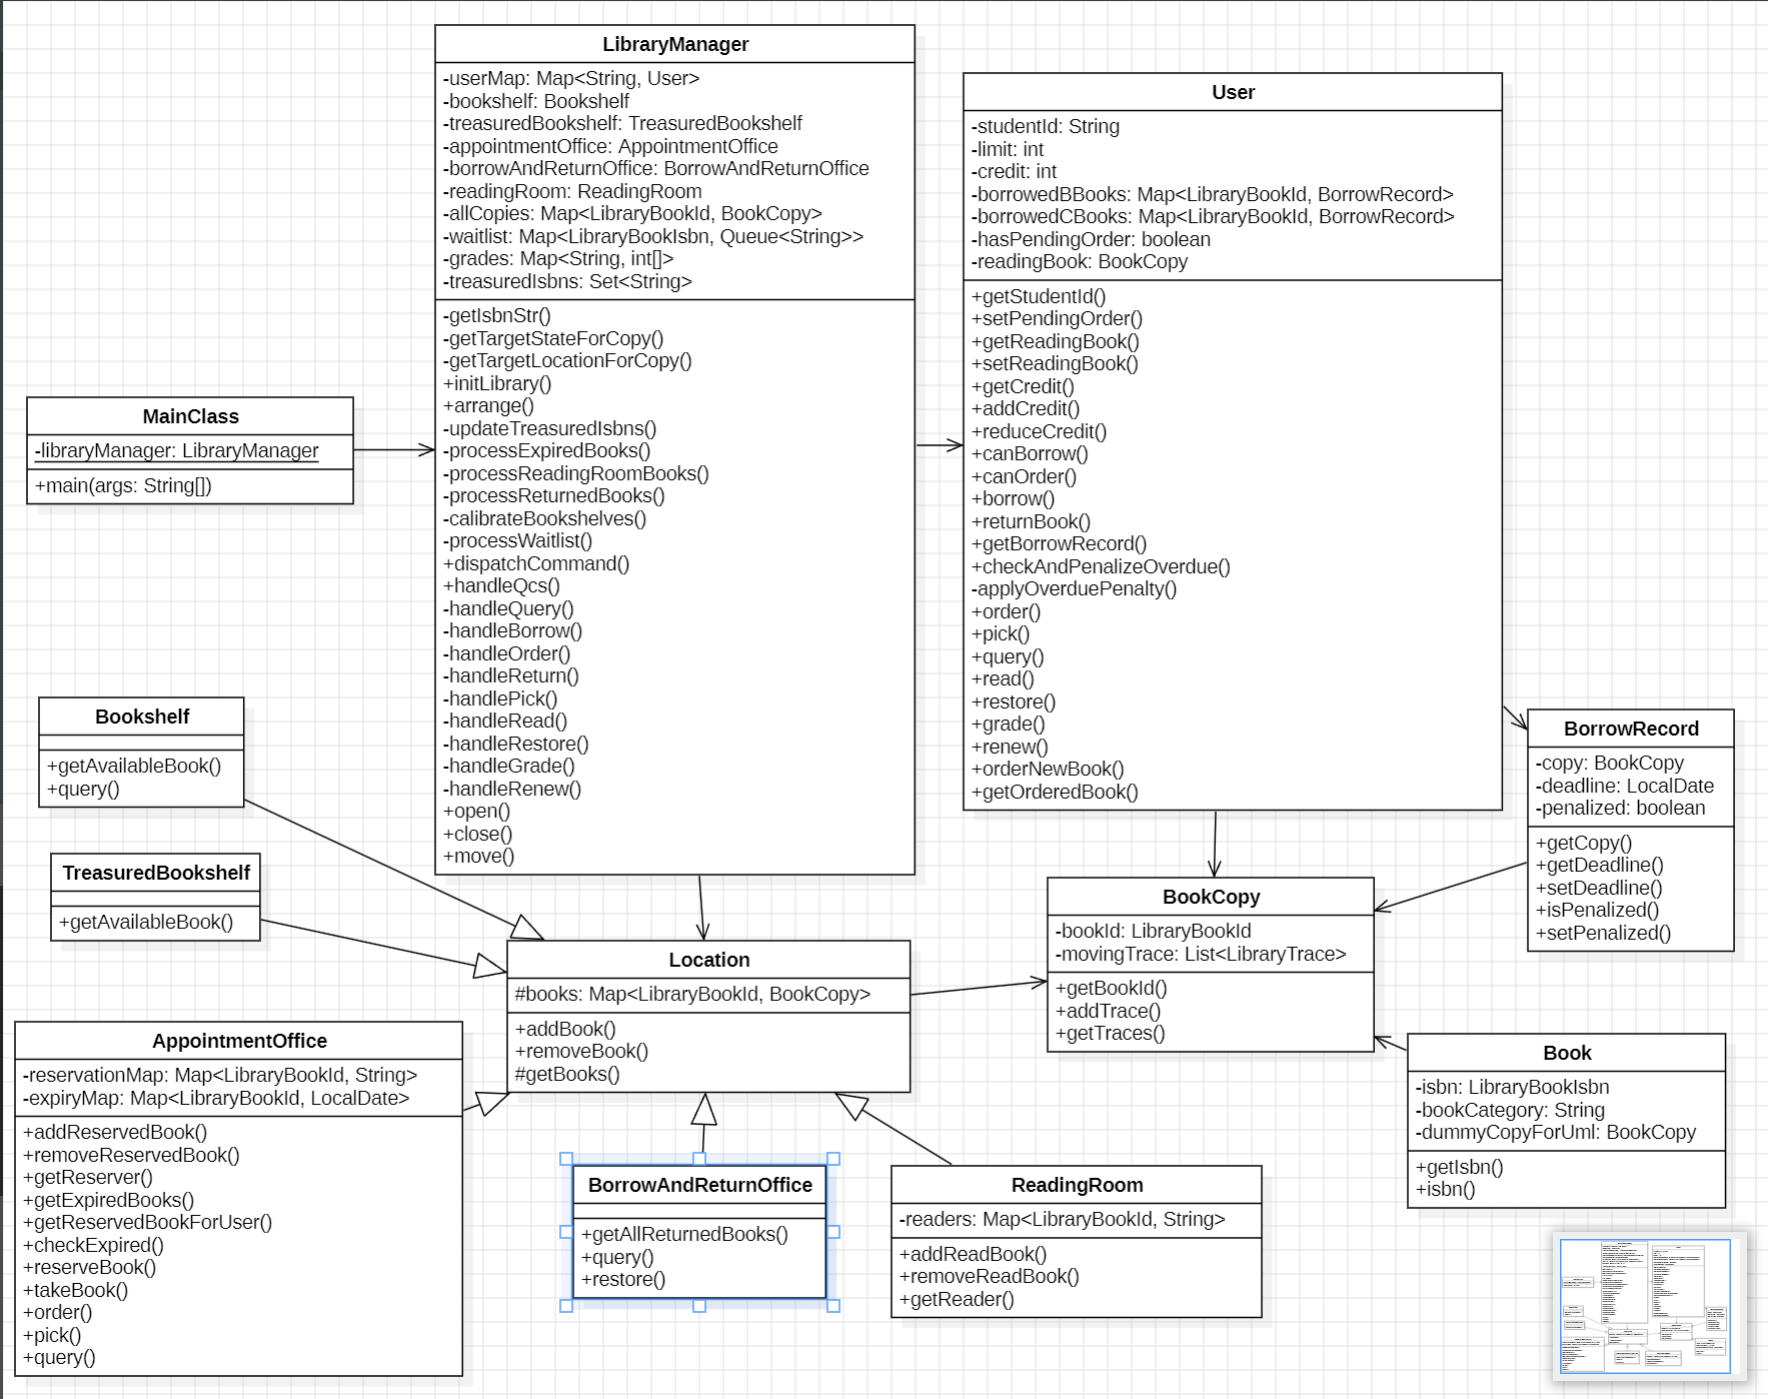Click the -dummyCopyForUml: BookCopy attribute

coord(1555,1131)
